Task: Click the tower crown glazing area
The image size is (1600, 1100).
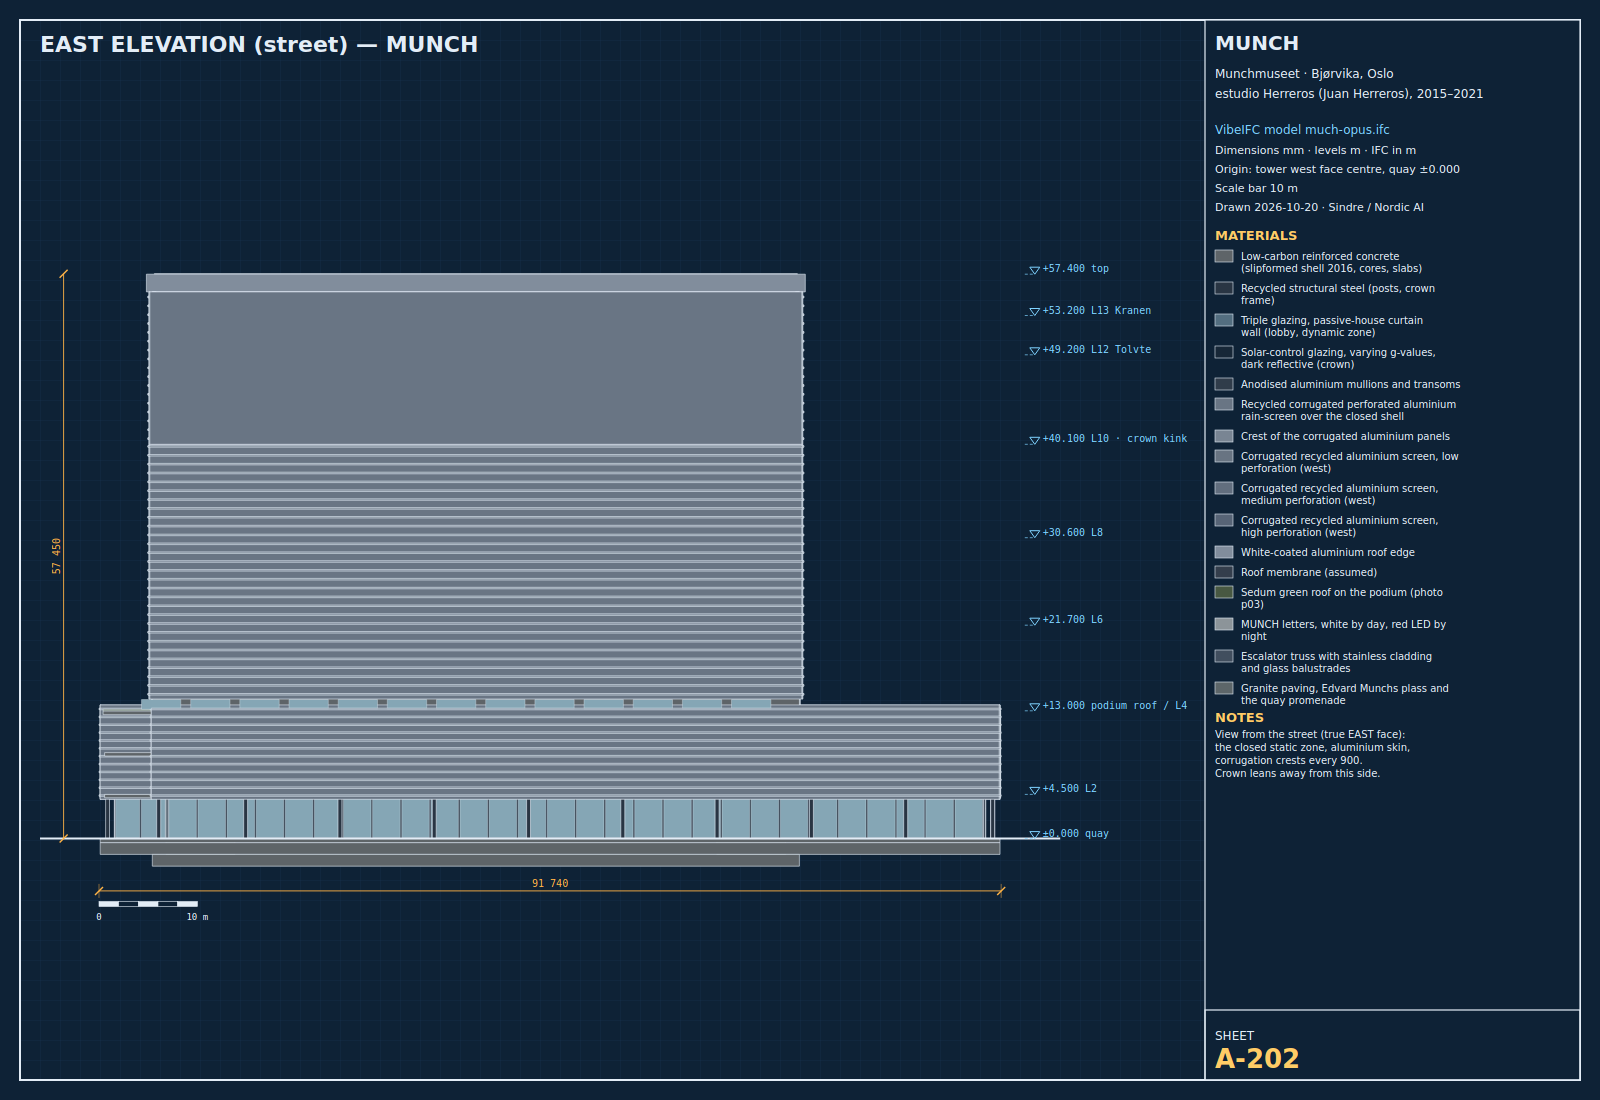Action: (476, 368)
